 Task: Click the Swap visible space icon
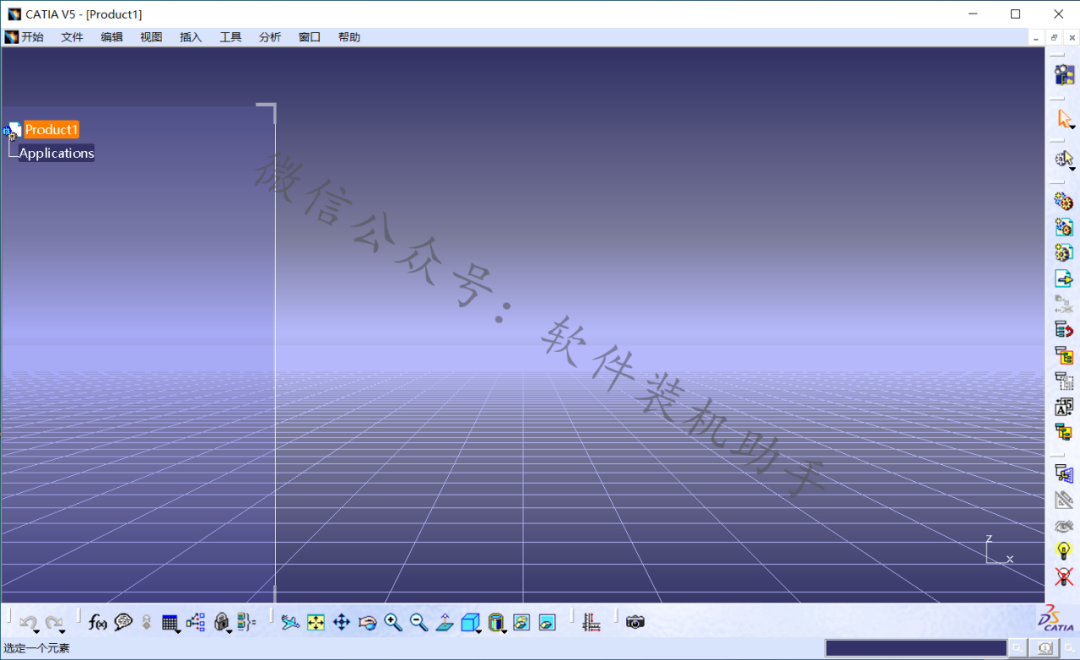pyautogui.click(x=548, y=623)
